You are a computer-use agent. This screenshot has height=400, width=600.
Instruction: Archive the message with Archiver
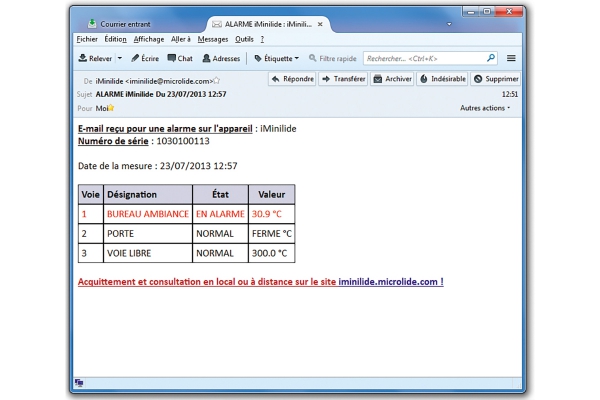393,79
